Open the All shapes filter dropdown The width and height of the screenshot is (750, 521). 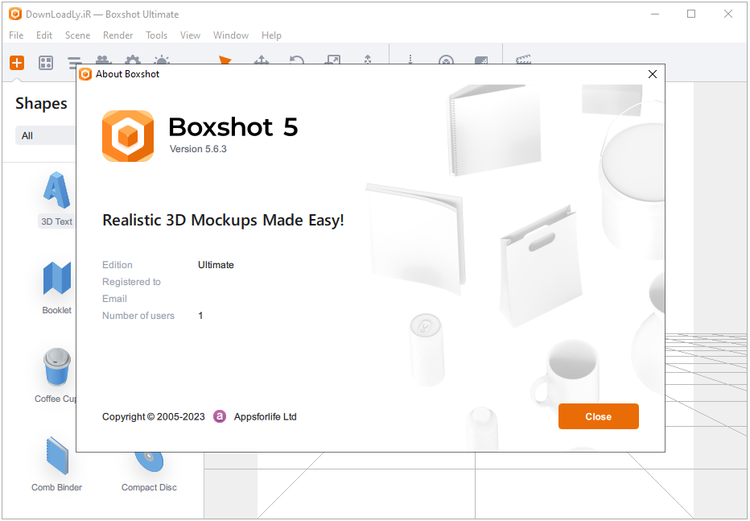pyautogui.click(x=45, y=136)
